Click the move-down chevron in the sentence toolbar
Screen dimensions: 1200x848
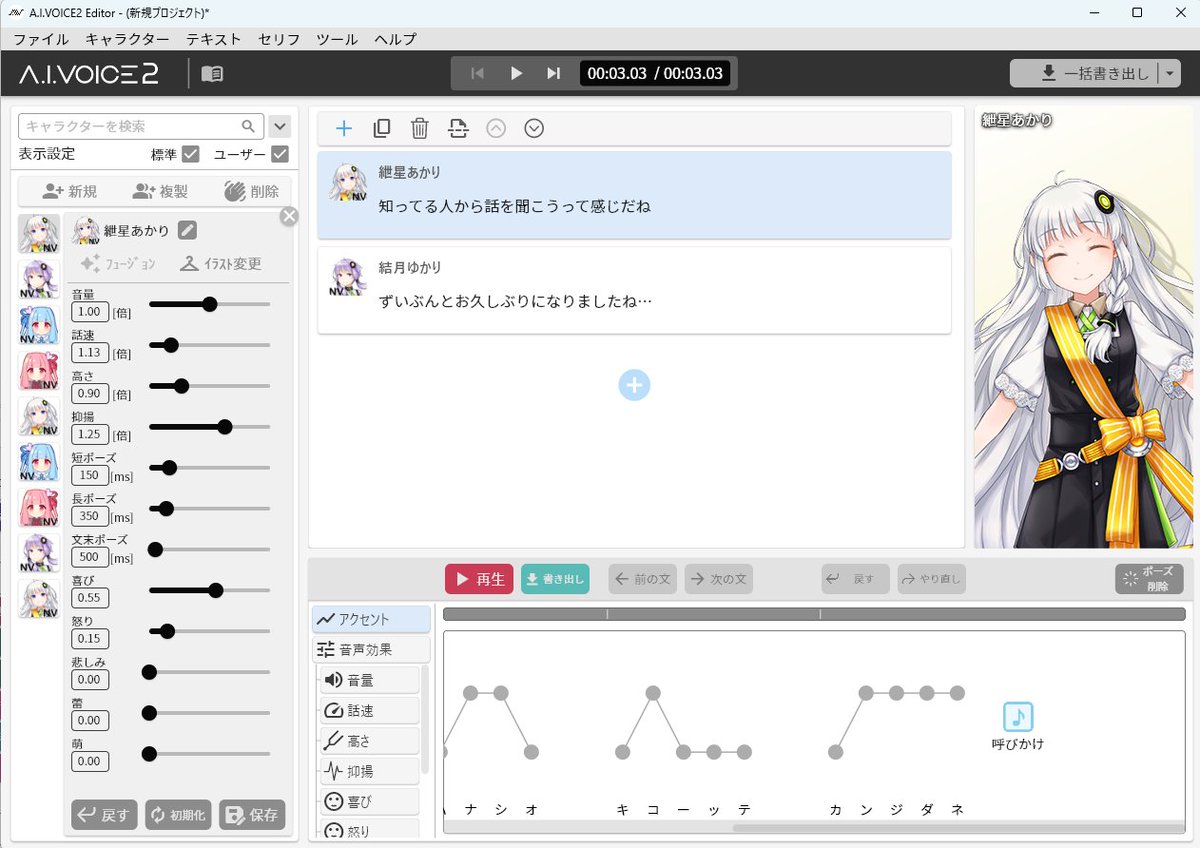pyautogui.click(x=534, y=128)
